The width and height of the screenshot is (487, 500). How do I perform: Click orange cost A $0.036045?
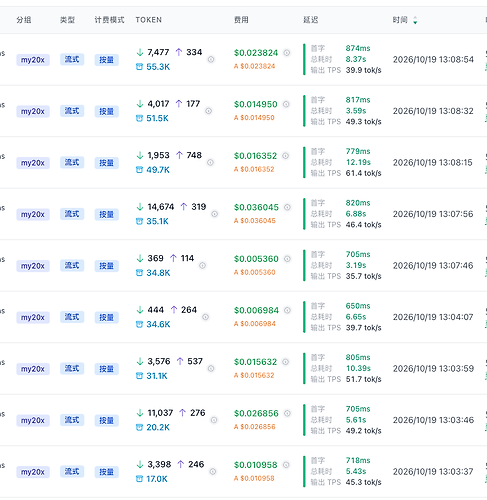(x=255, y=221)
